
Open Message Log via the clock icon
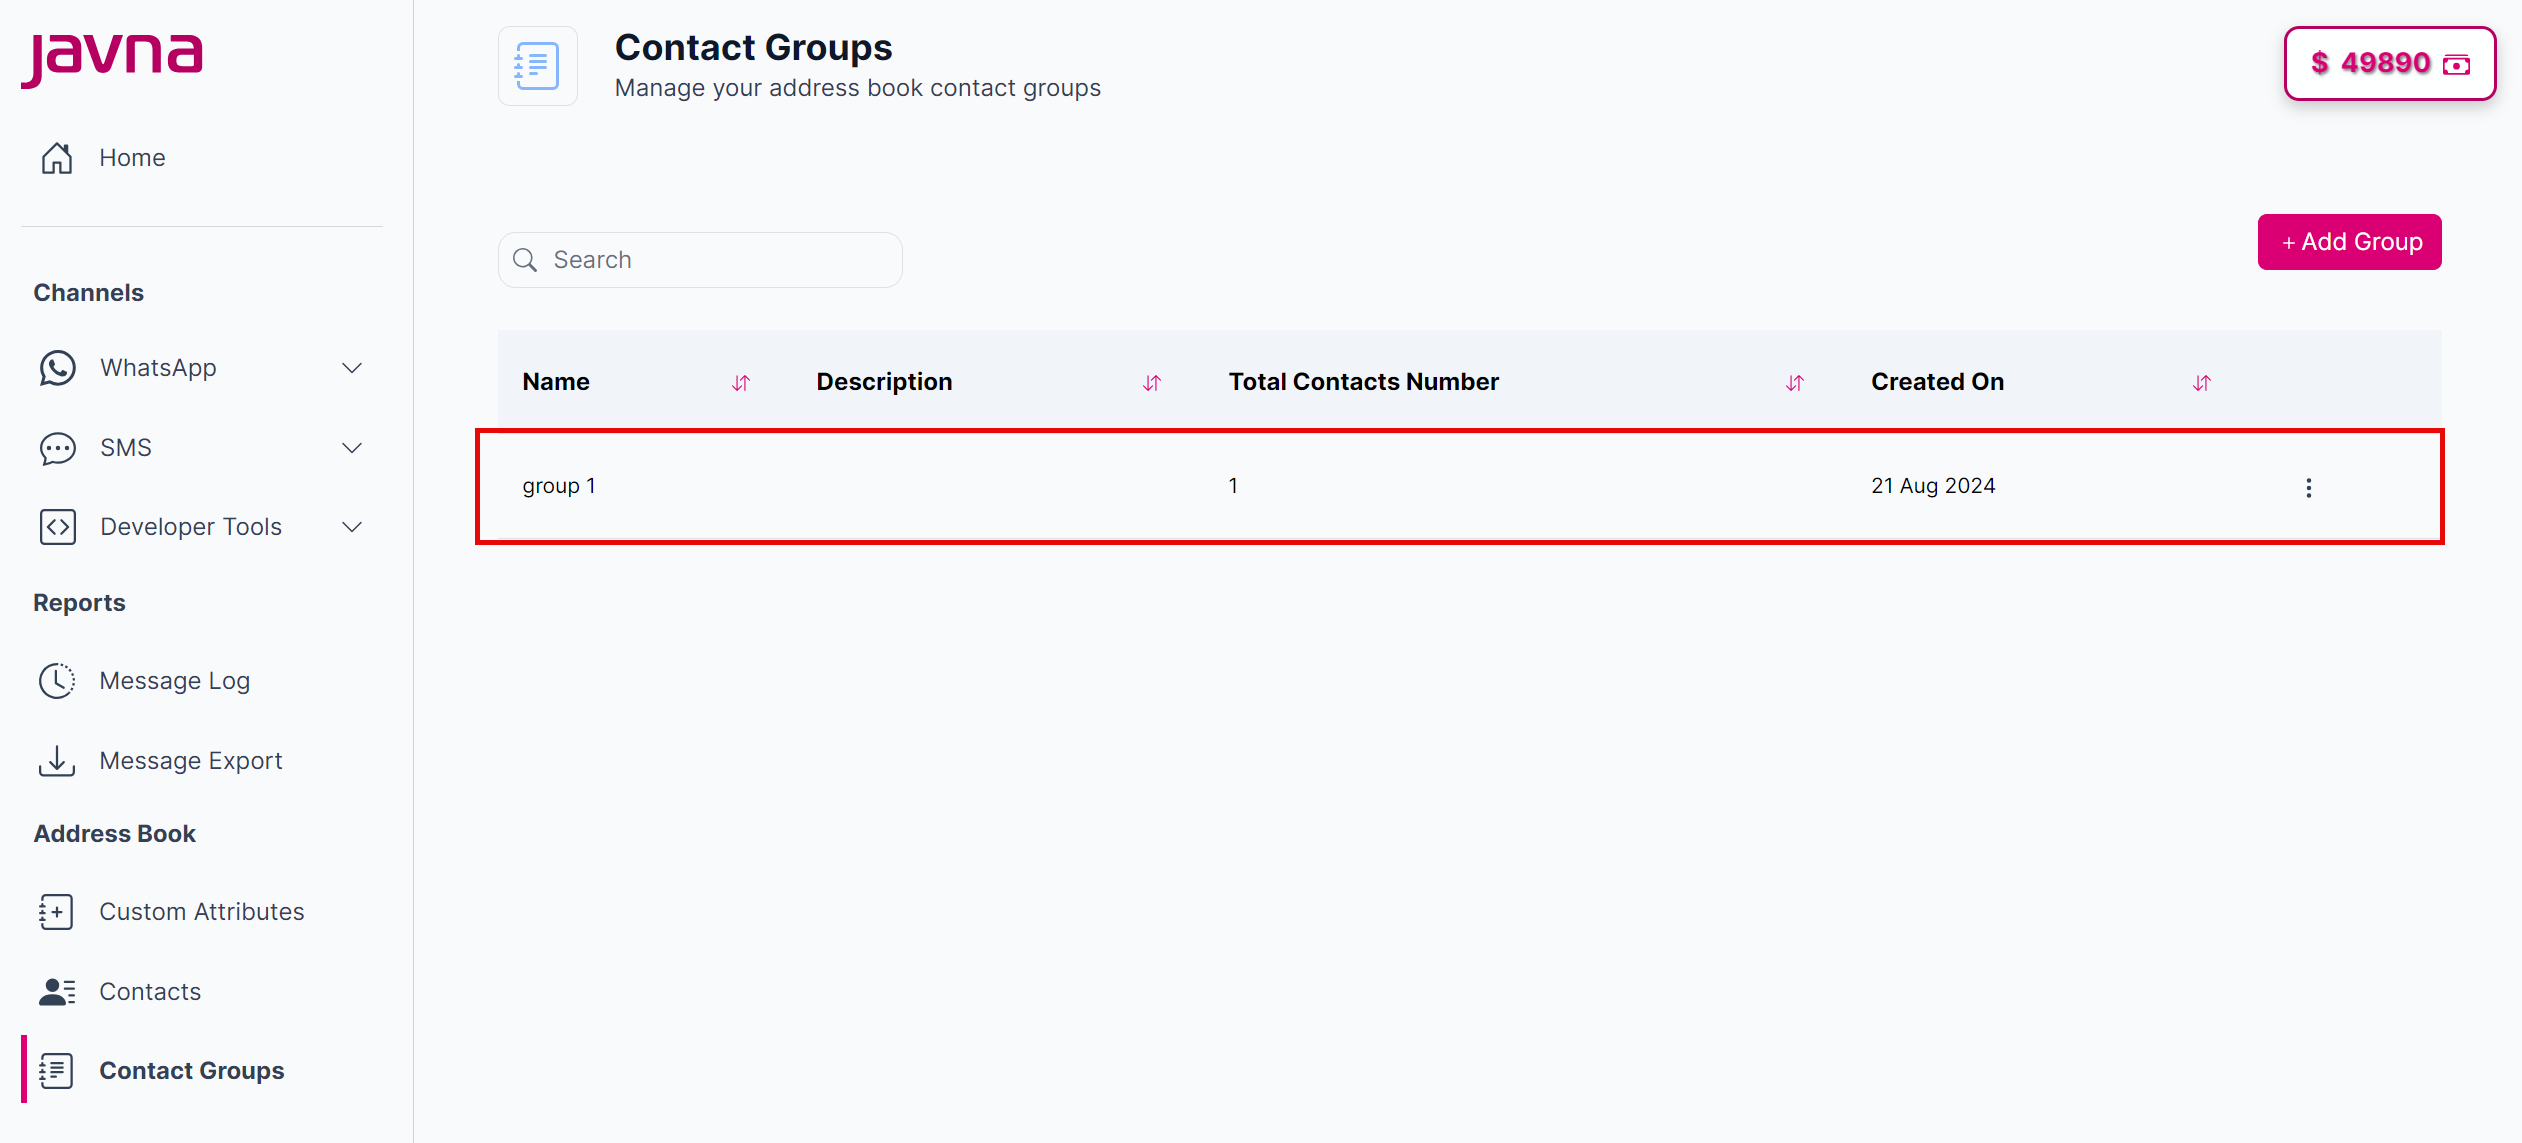(x=57, y=680)
